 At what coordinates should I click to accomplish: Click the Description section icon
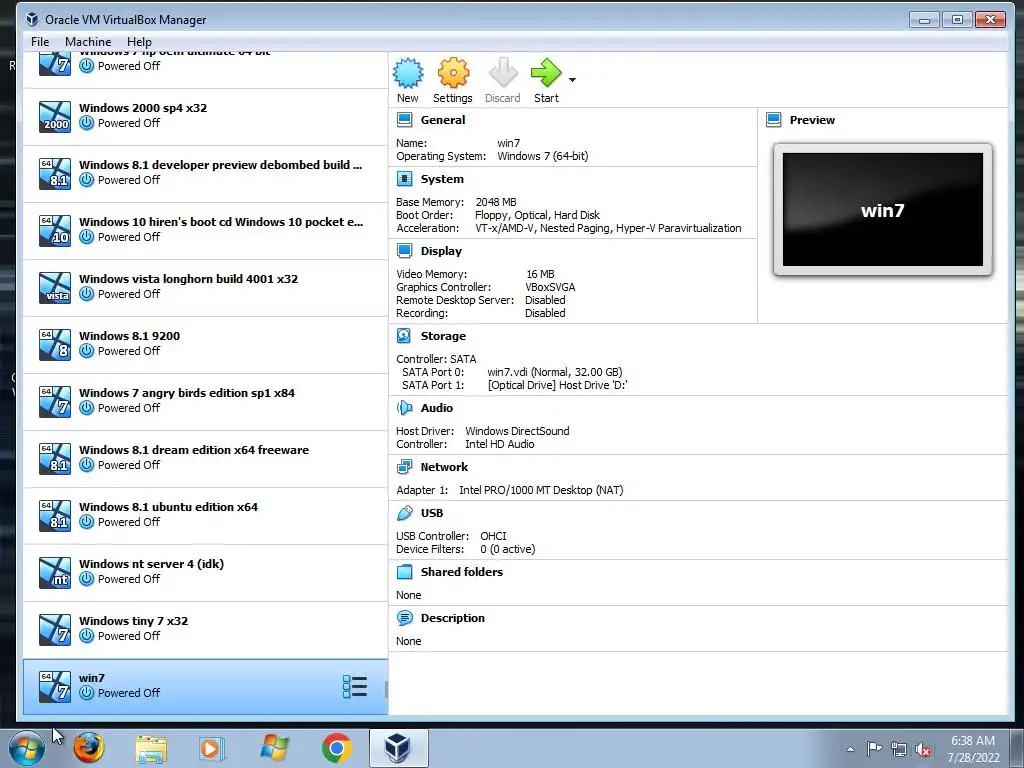(x=404, y=618)
